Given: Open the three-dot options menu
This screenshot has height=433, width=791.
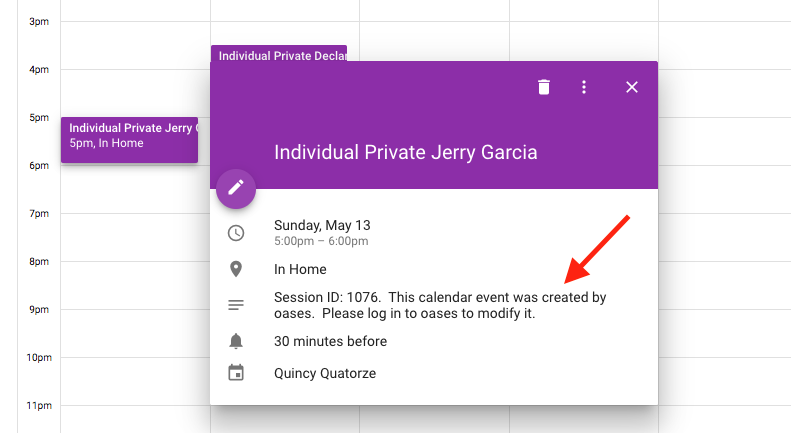Looking at the screenshot, I should [x=584, y=87].
